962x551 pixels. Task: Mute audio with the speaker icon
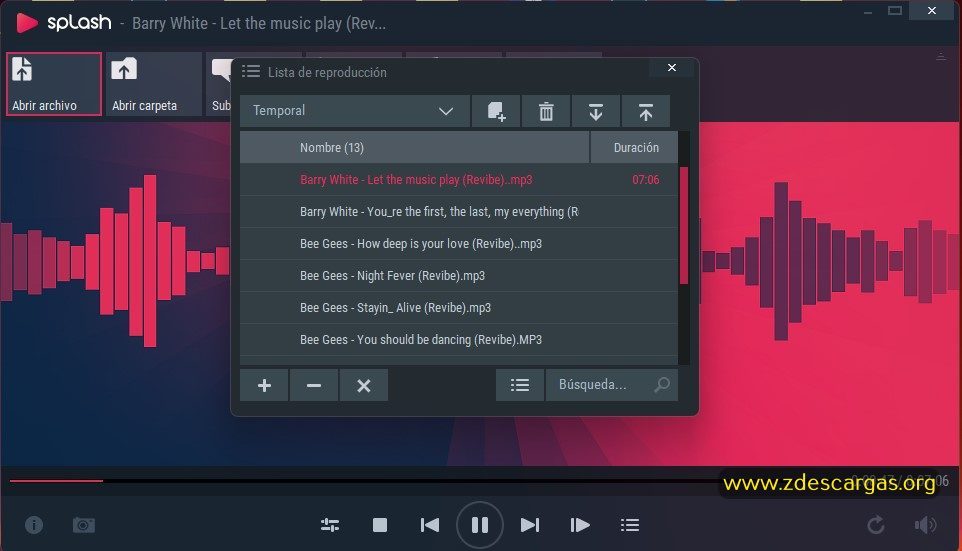(925, 525)
